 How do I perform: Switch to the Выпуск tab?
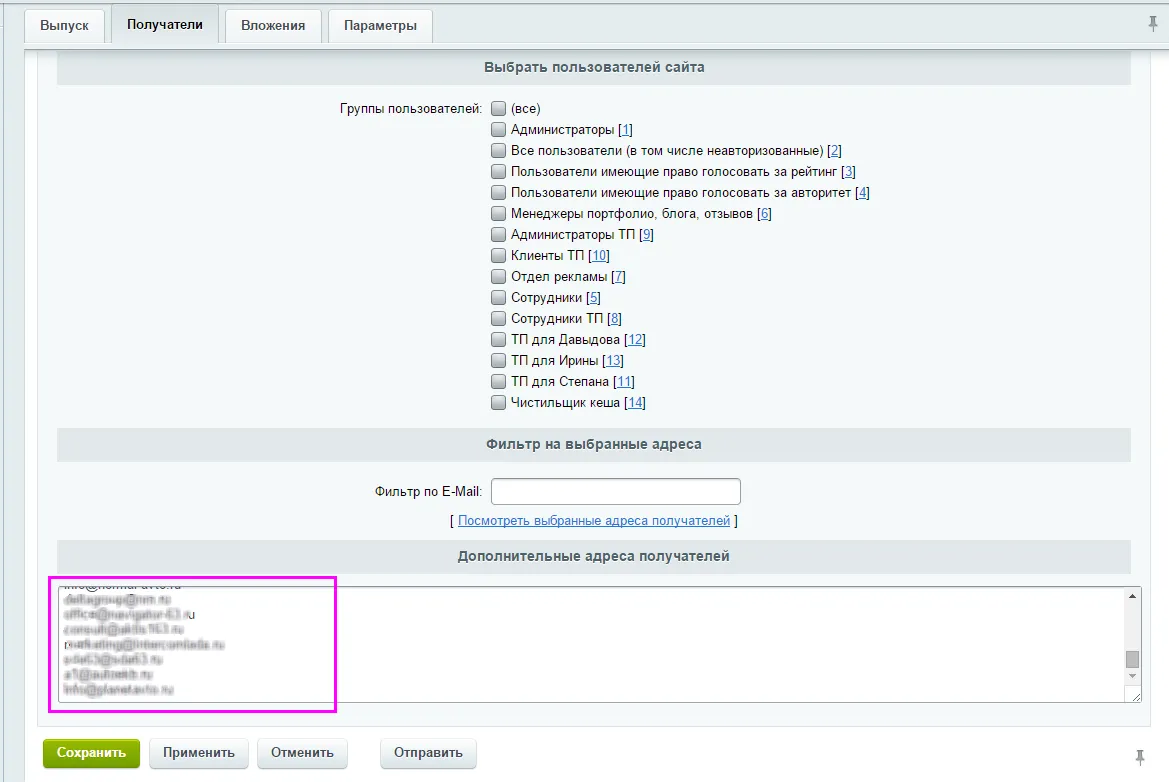click(64, 26)
